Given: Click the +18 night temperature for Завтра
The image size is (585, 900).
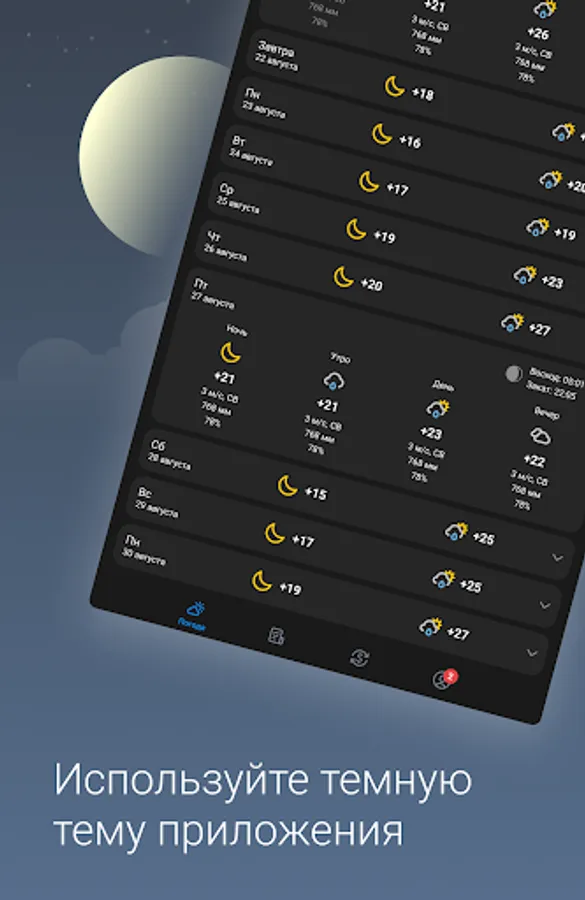Looking at the screenshot, I should [423, 94].
